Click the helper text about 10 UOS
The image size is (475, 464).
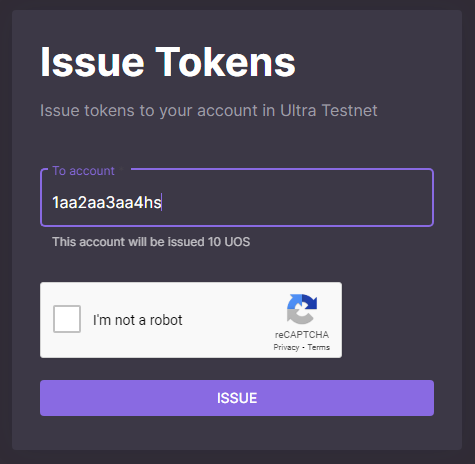[151, 242]
